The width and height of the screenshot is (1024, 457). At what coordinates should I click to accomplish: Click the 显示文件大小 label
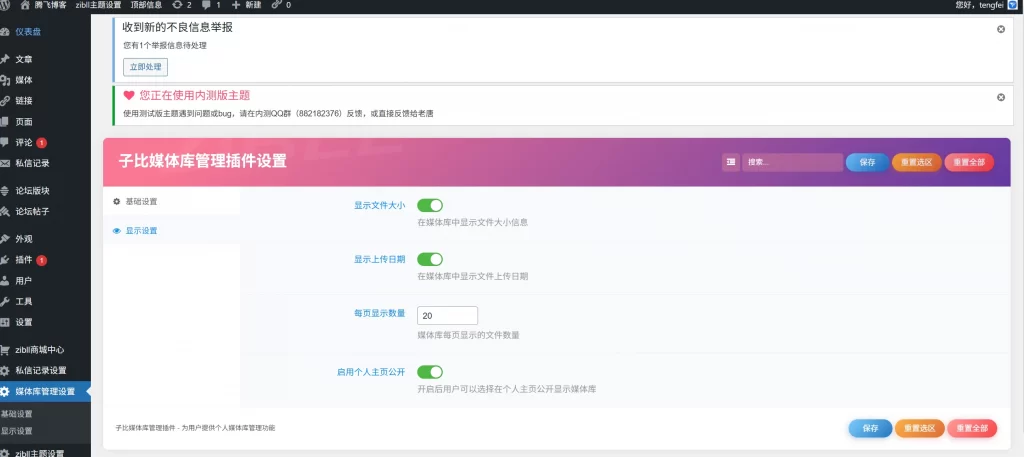(379, 205)
